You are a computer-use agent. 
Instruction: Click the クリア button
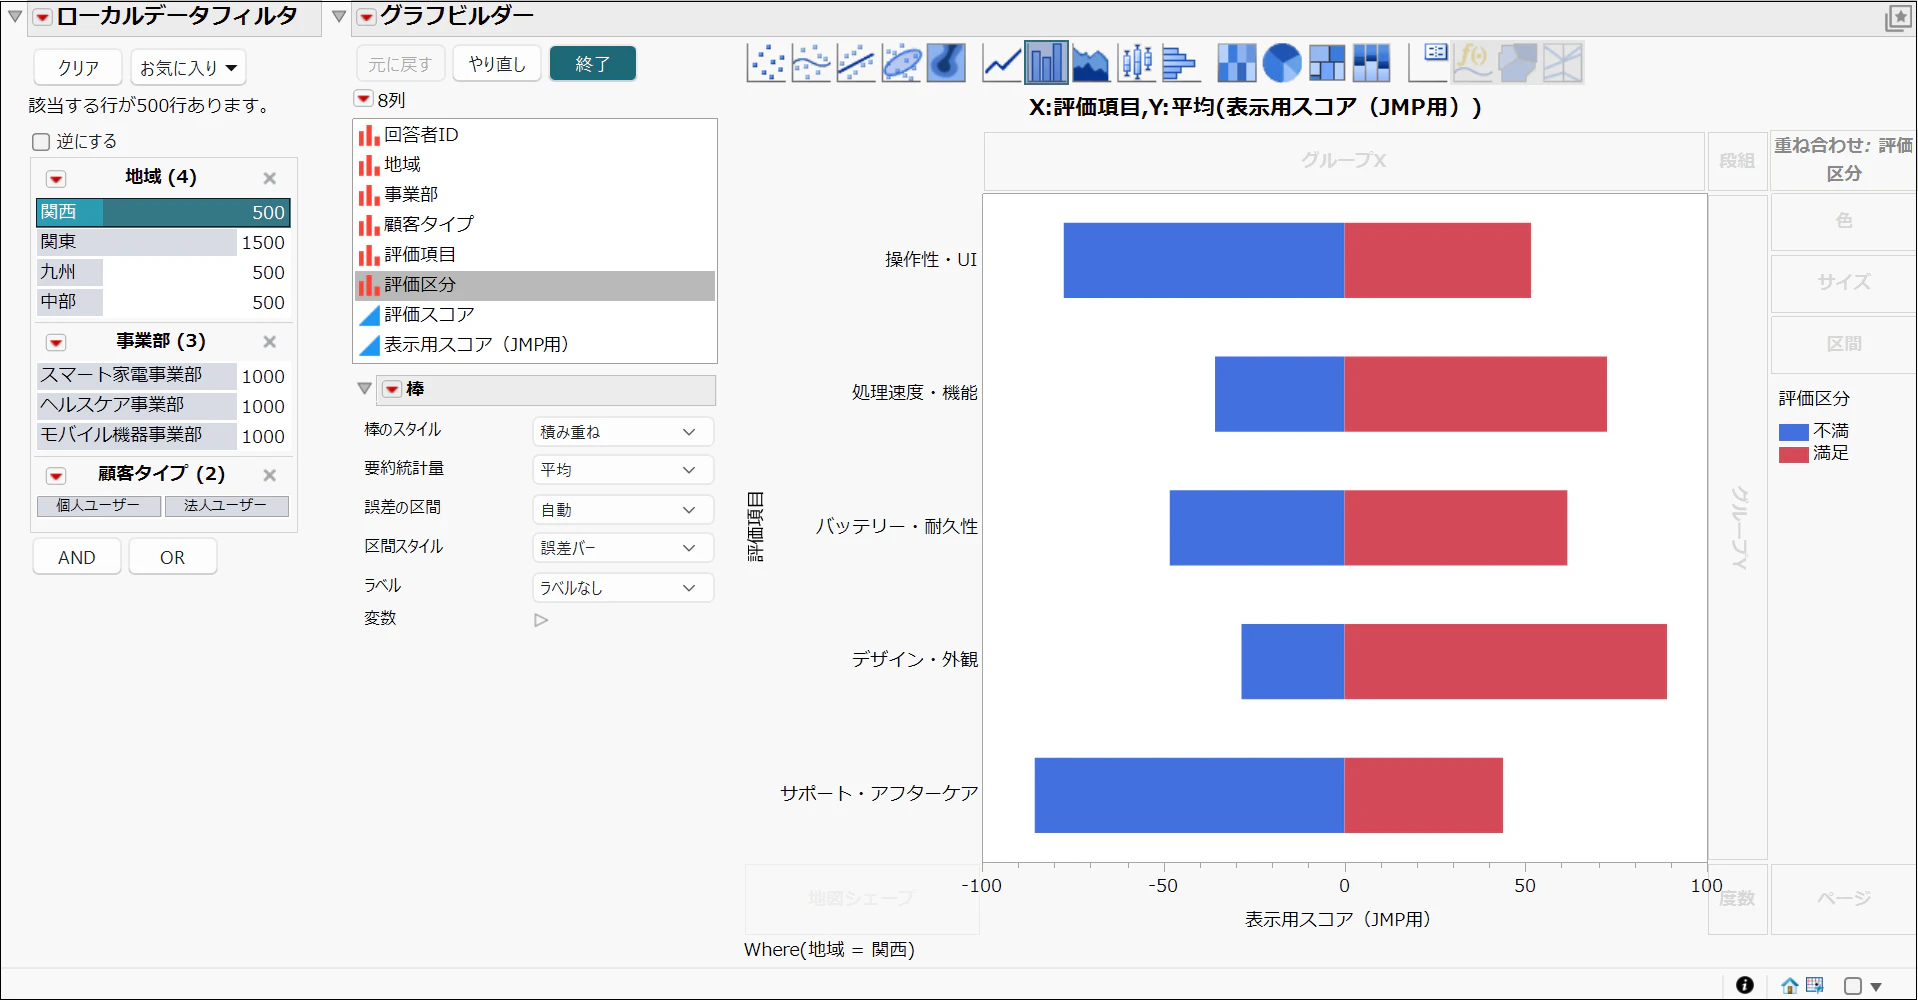tap(78, 68)
